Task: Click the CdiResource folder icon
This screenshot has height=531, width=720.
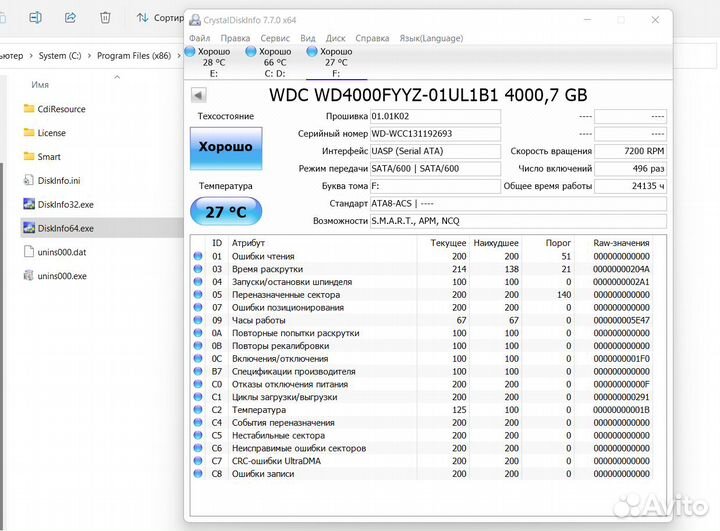Action: tap(29, 108)
